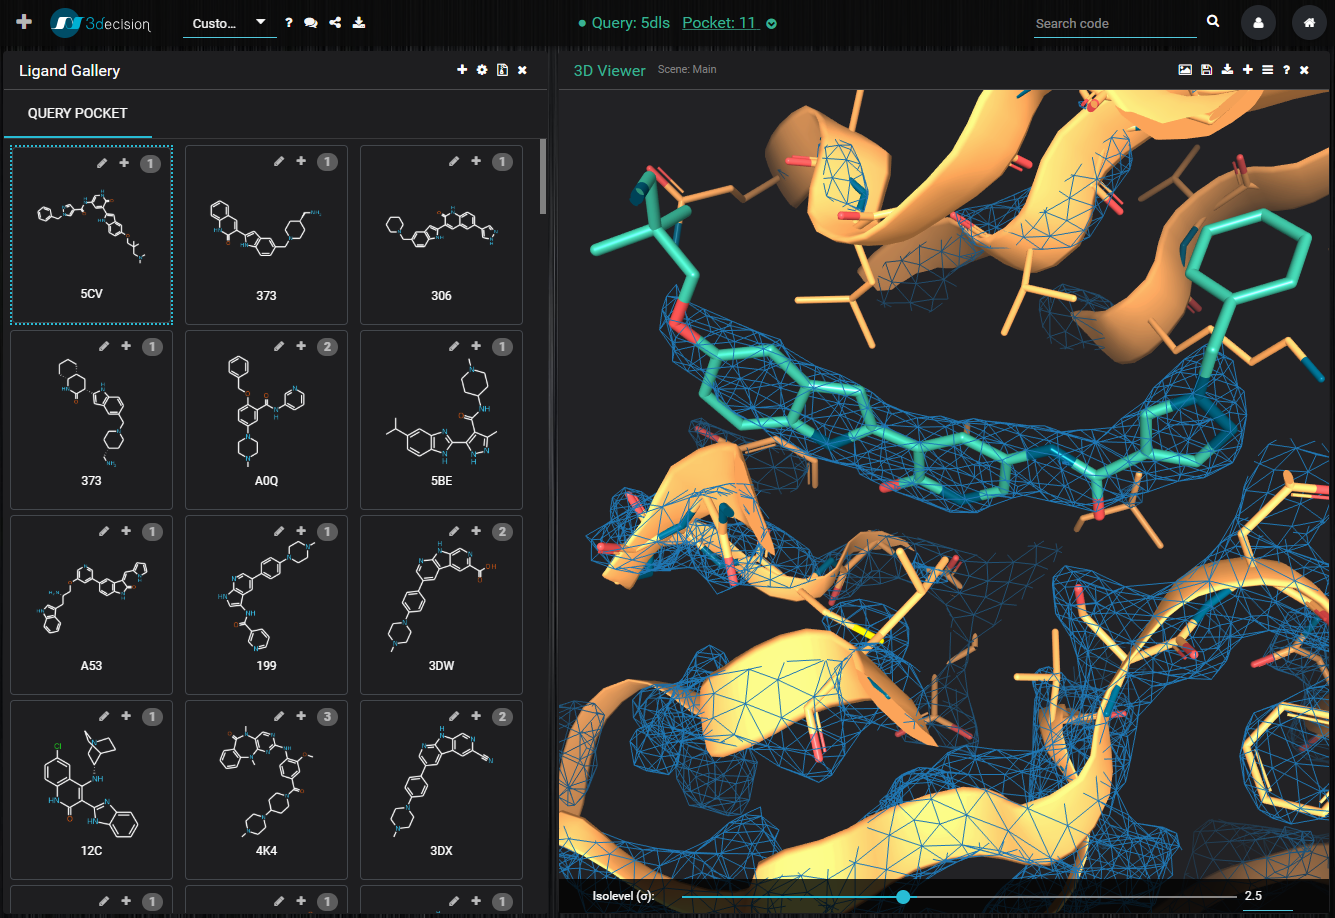
Task: Add ligand 5CV with its plus icon
Action: (124, 162)
